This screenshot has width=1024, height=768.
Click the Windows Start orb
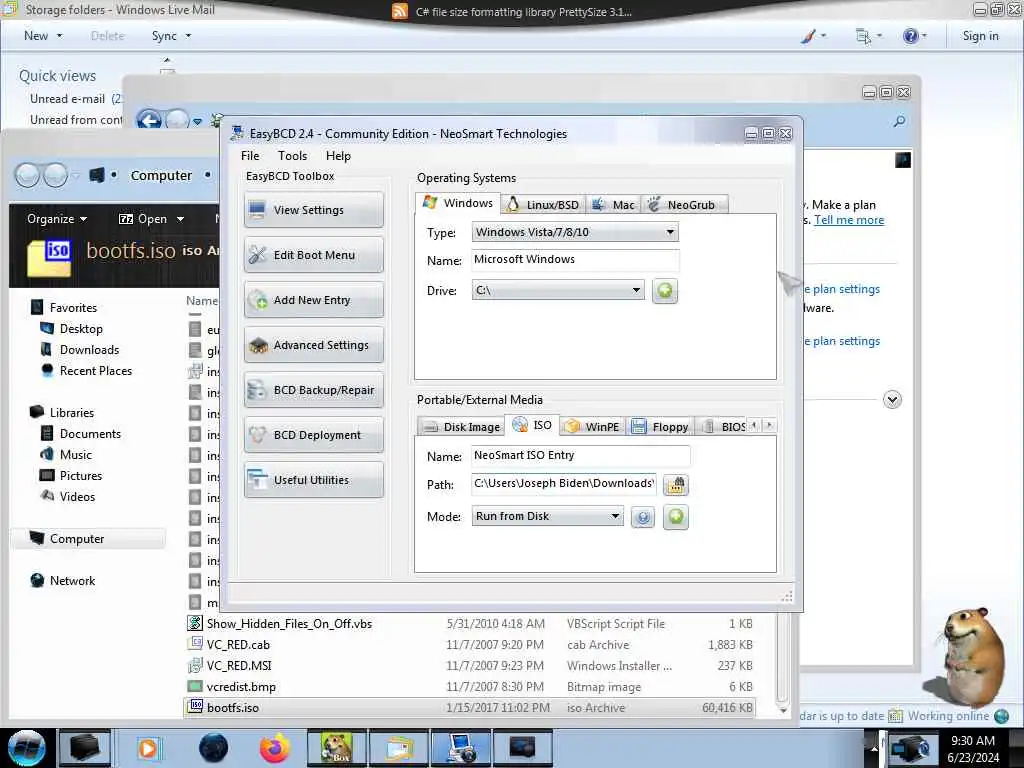pyautogui.click(x=27, y=748)
